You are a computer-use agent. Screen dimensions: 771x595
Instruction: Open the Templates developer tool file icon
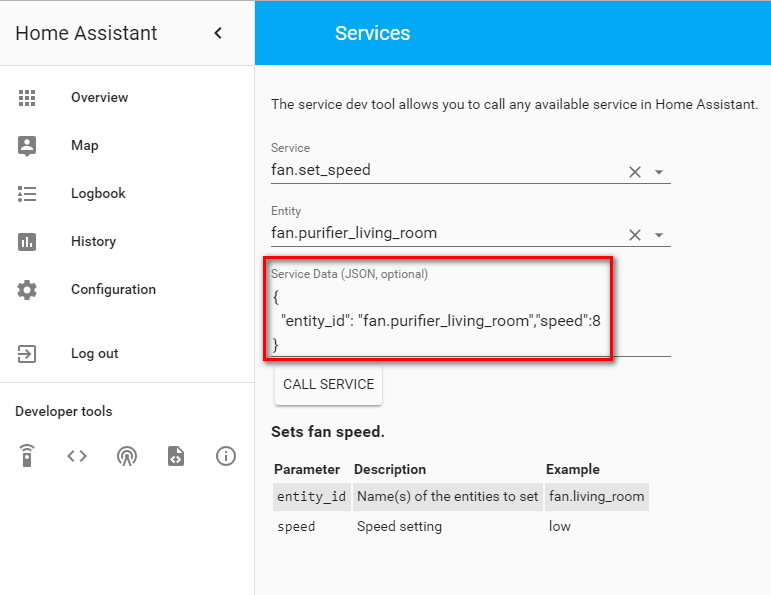tap(176, 456)
